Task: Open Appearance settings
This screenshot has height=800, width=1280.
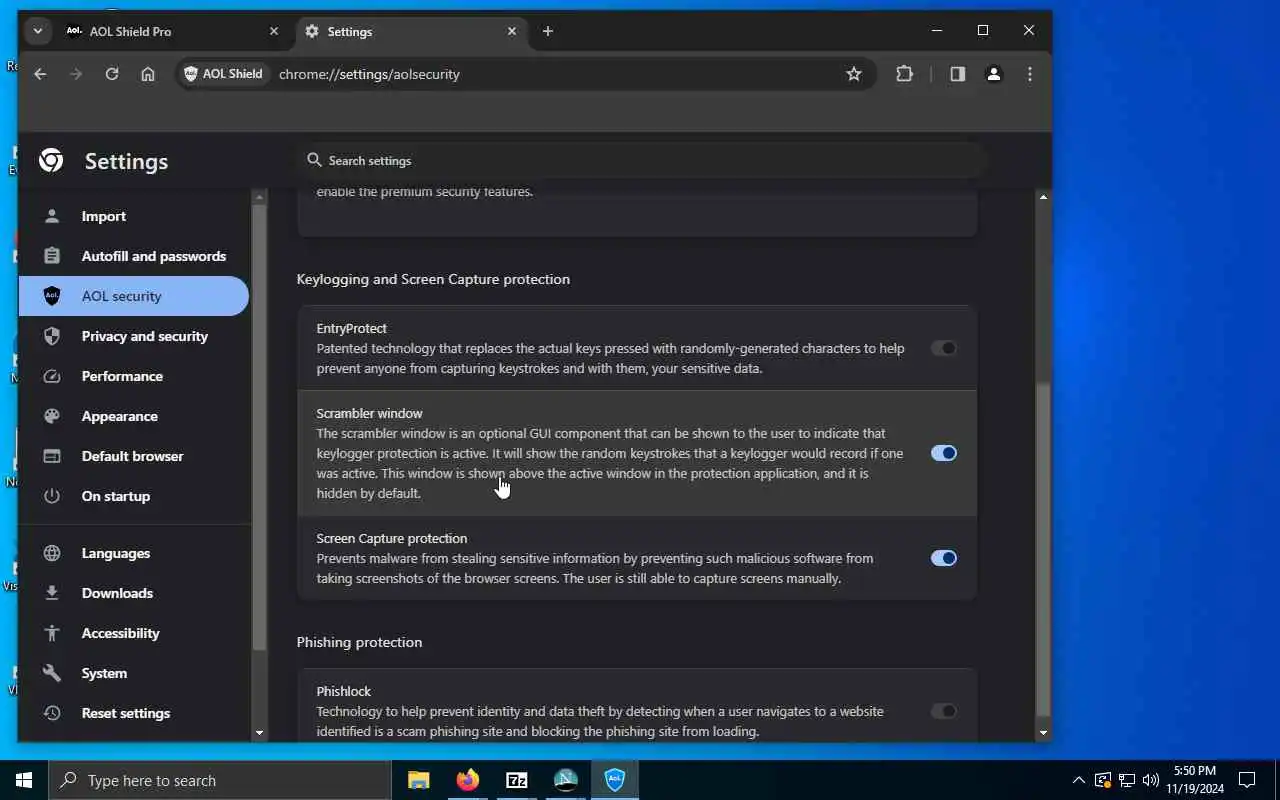Action: 134,416
